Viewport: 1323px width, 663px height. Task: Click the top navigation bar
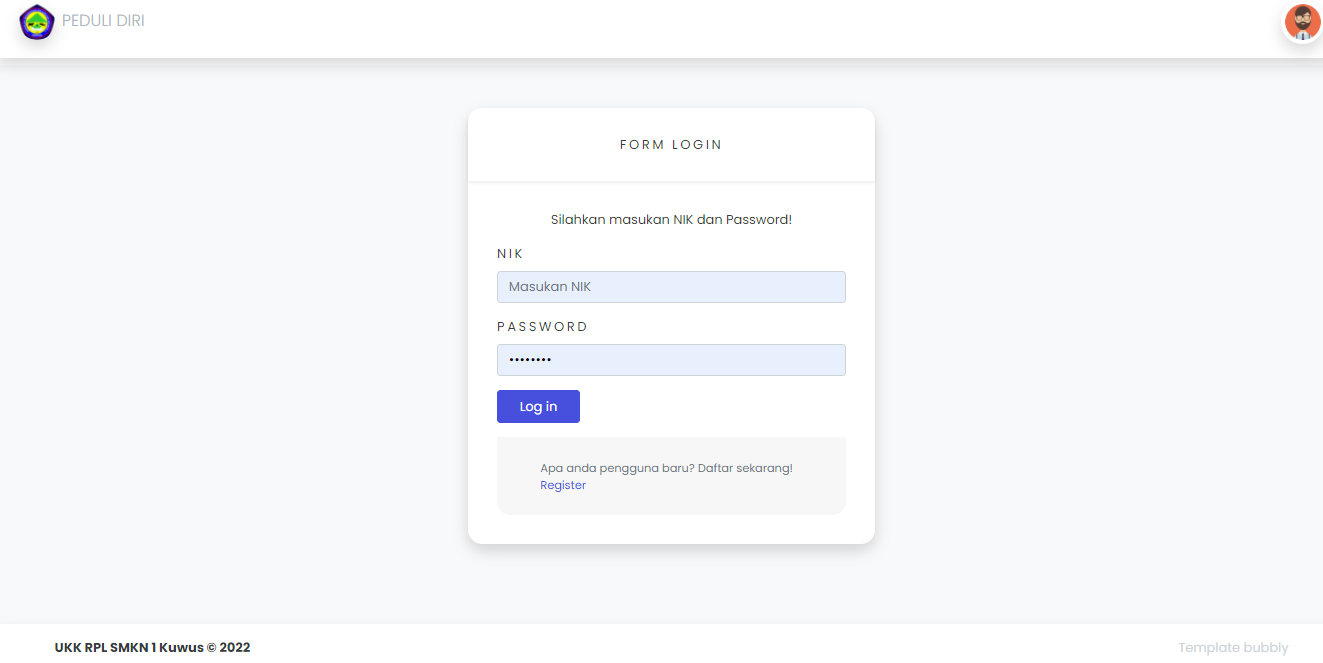[x=660, y=28]
